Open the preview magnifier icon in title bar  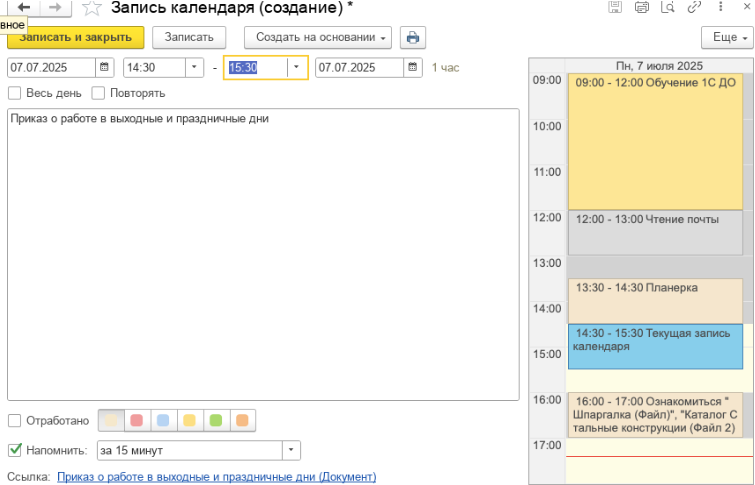pos(667,8)
